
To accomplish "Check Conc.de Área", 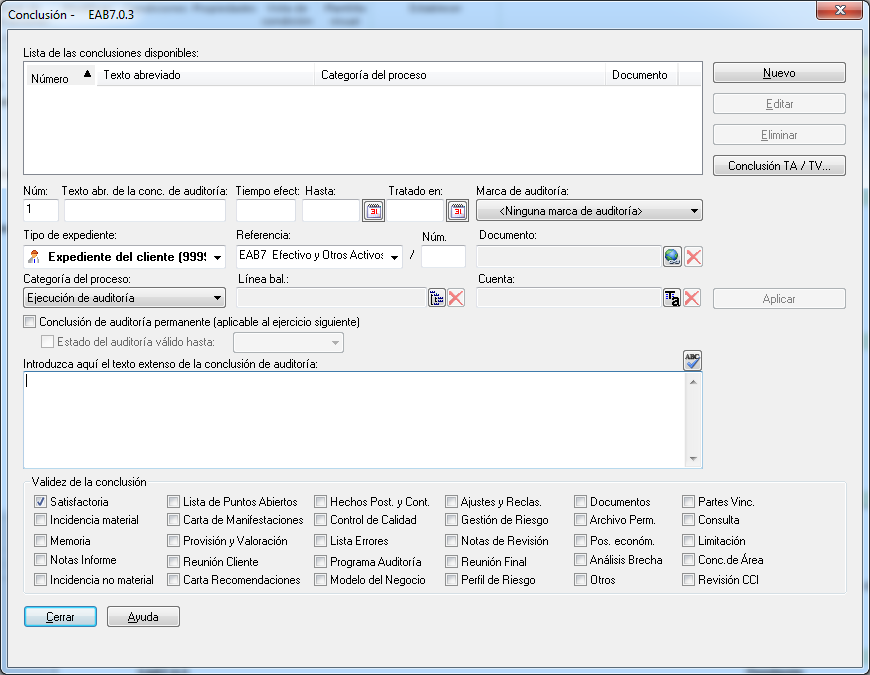I will coord(689,560).
